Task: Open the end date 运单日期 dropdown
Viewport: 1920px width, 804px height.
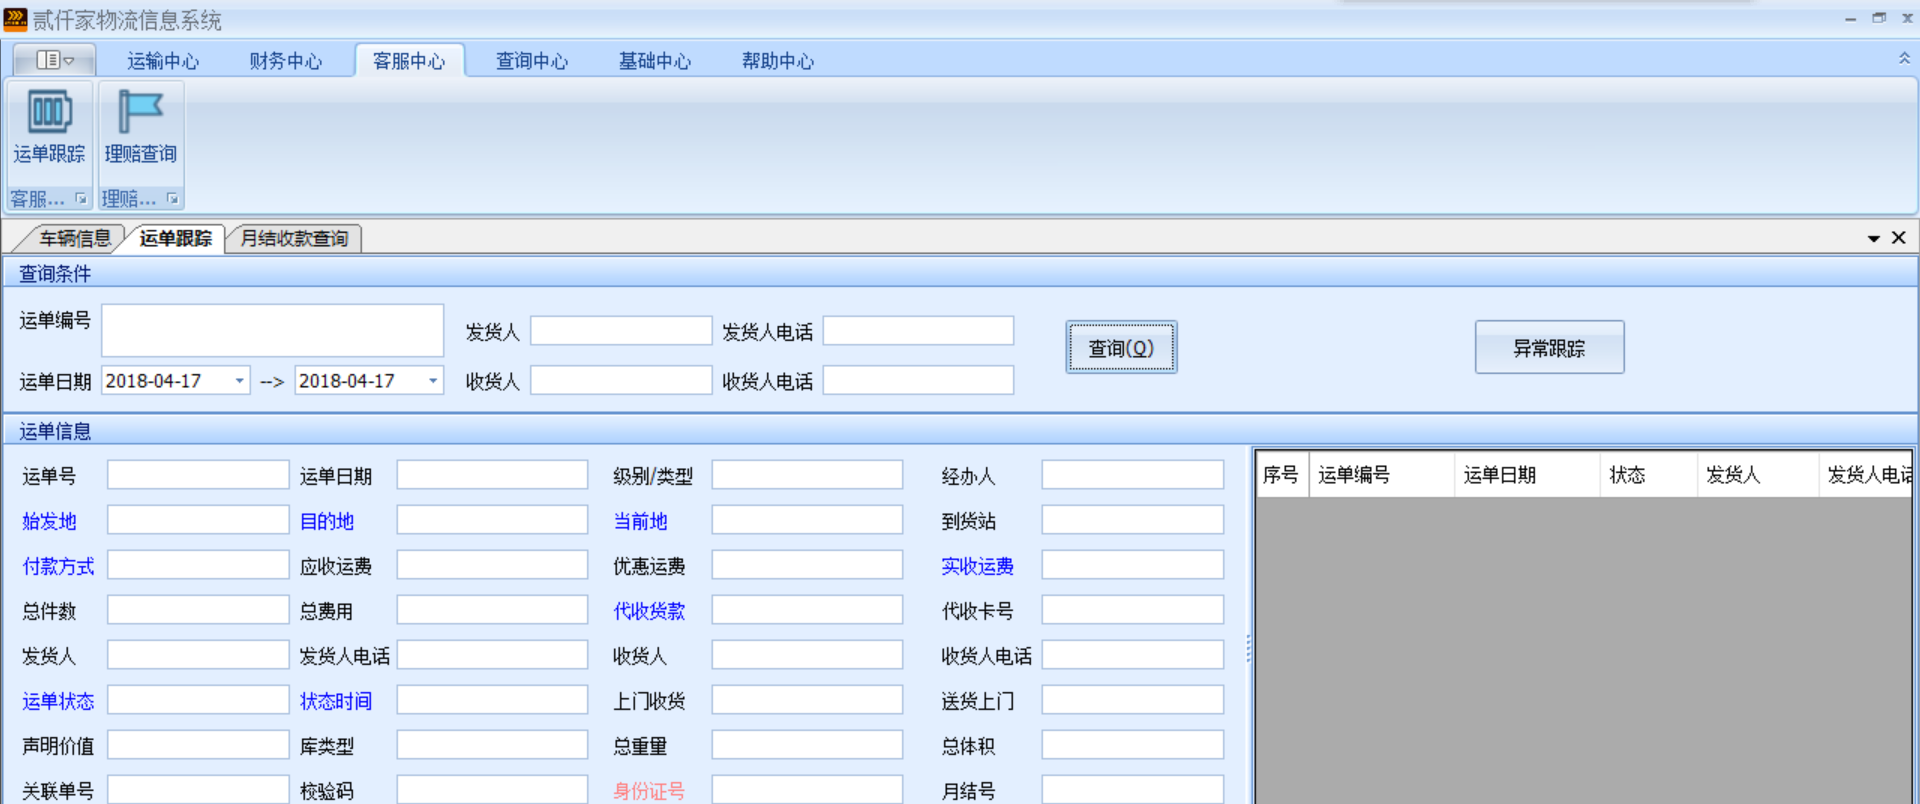Action: pyautogui.click(x=433, y=381)
